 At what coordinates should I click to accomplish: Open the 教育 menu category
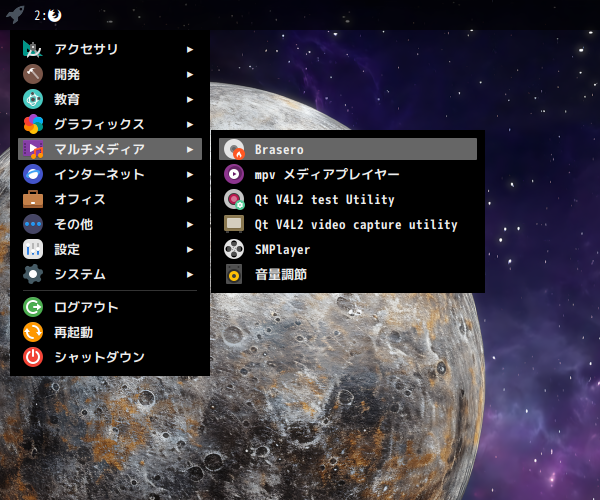[x=110, y=99]
